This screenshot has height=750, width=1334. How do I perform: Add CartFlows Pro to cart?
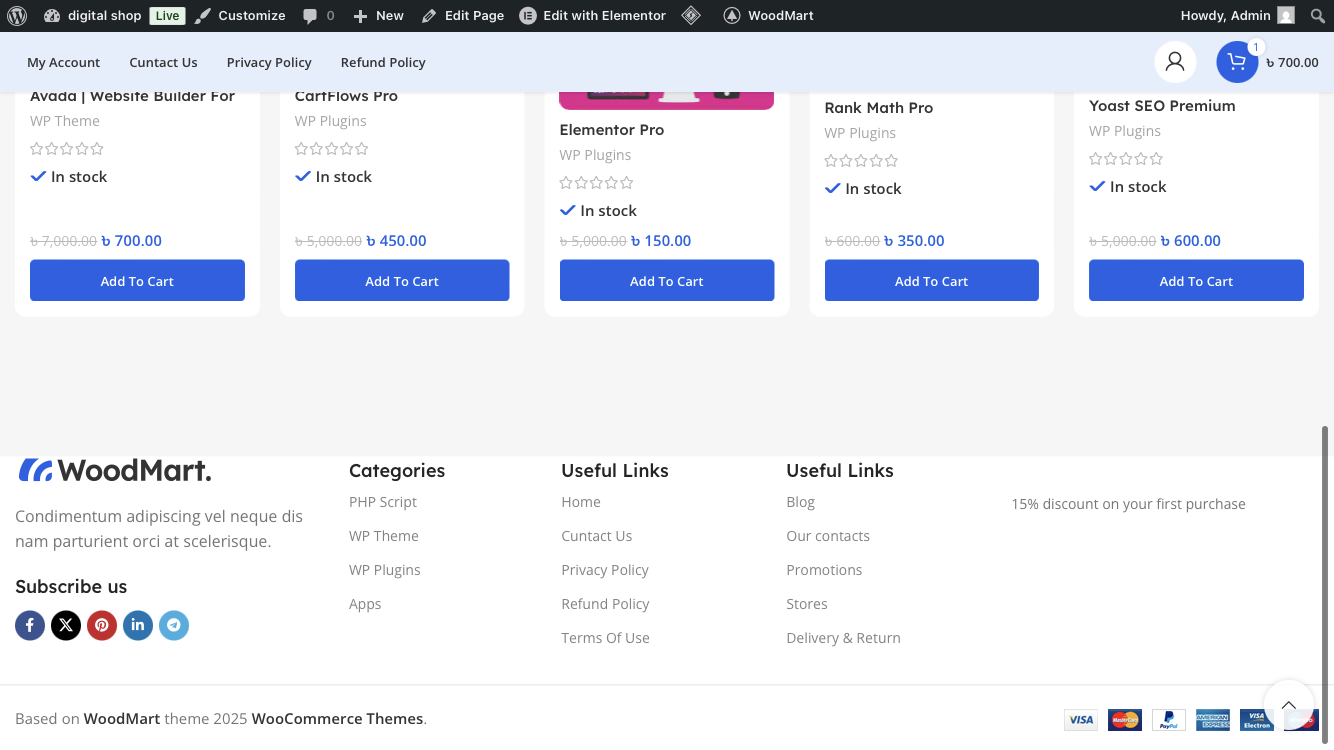402,281
